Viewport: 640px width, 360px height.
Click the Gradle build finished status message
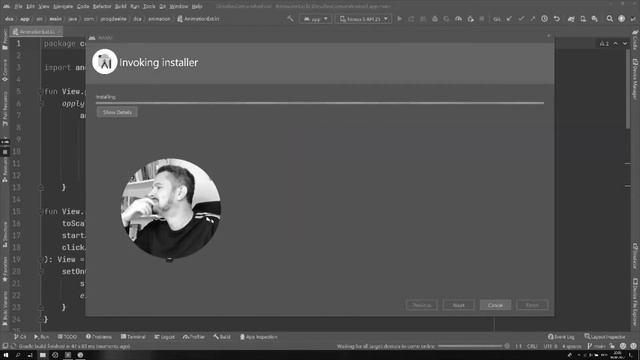click(x=74, y=346)
